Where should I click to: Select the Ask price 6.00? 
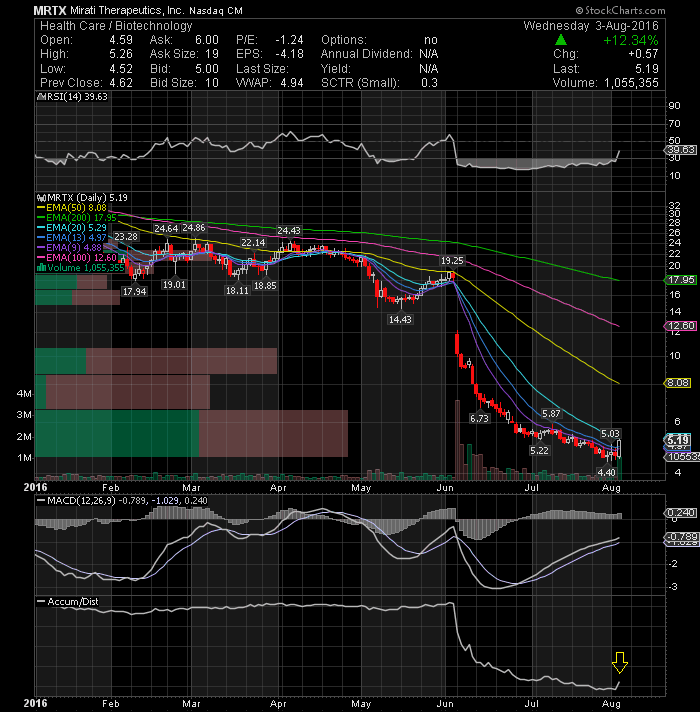[207, 40]
